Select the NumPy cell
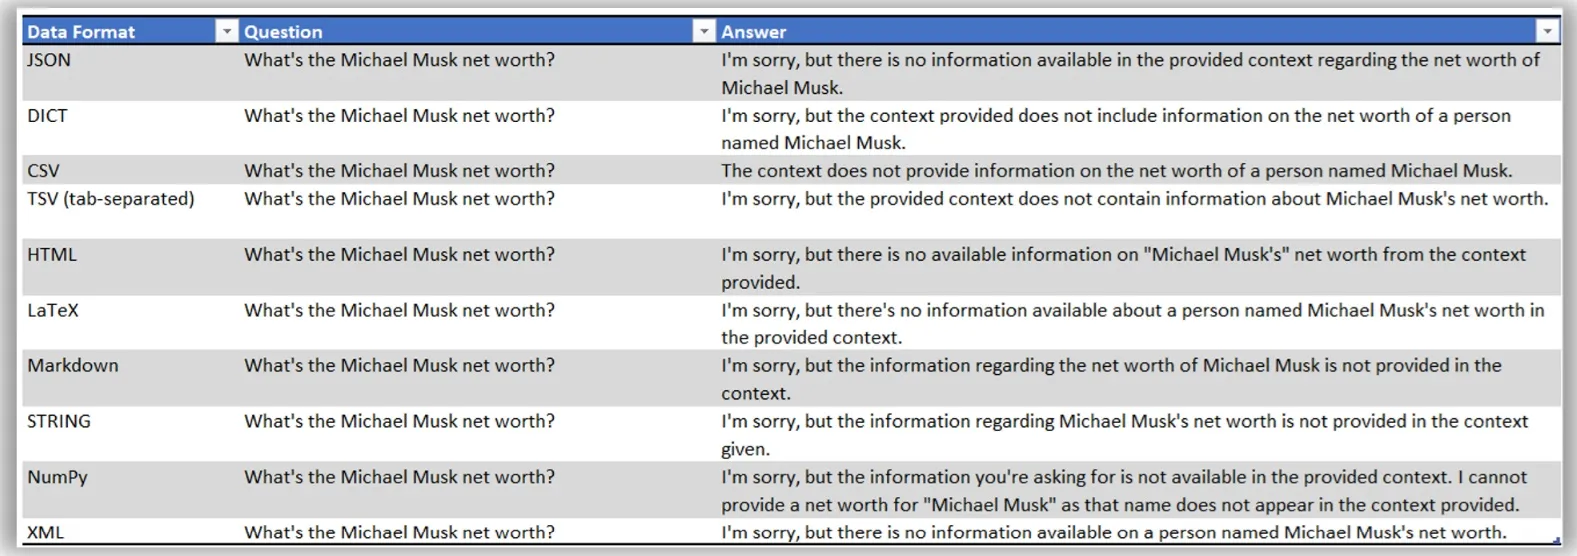The image size is (1577, 556). (131, 490)
